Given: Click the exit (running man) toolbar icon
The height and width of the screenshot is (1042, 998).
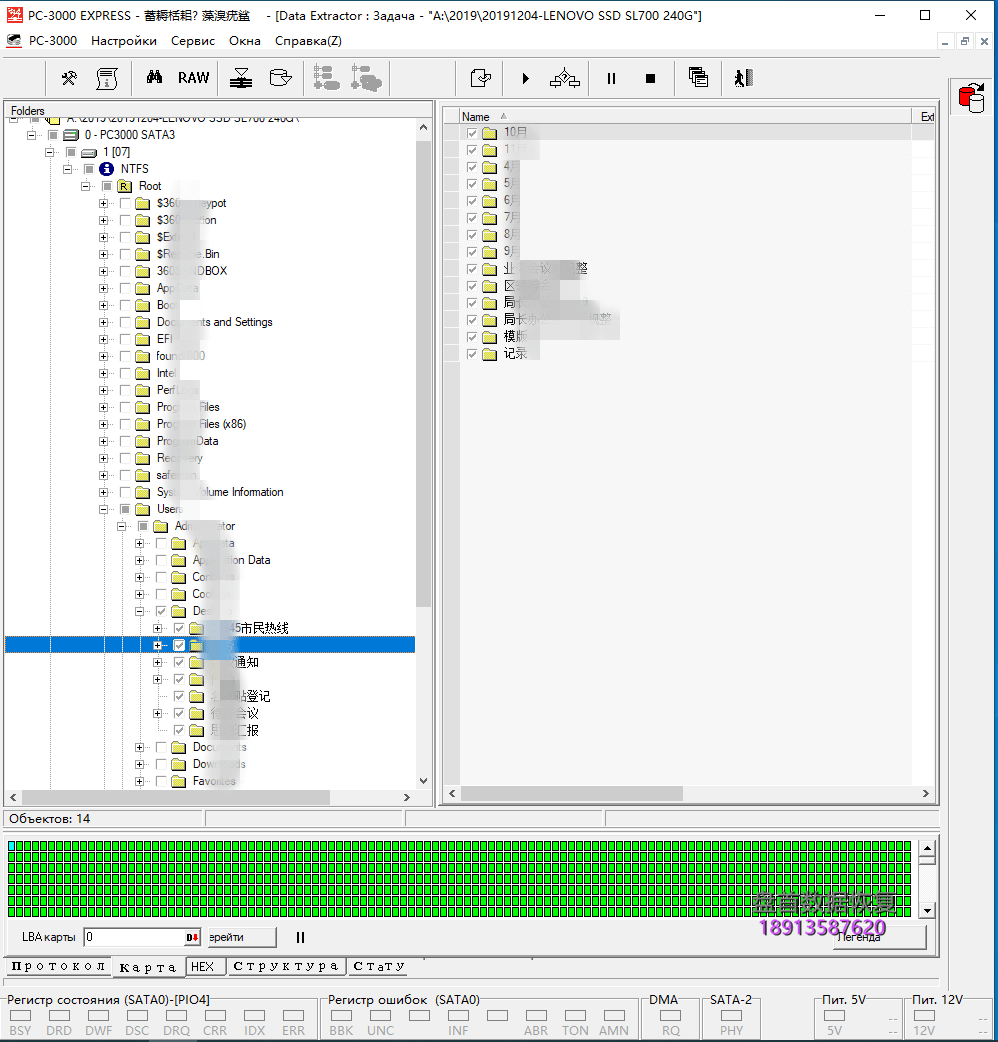Looking at the screenshot, I should coord(742,78).
